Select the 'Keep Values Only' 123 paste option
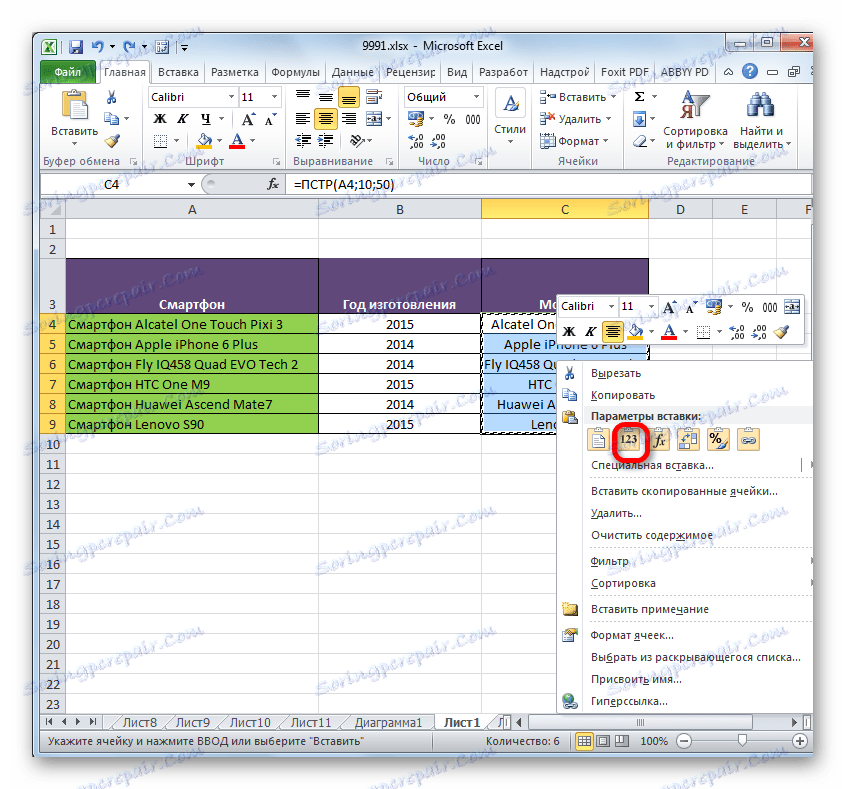Screen dimensions: 865x789 (630, 439)
